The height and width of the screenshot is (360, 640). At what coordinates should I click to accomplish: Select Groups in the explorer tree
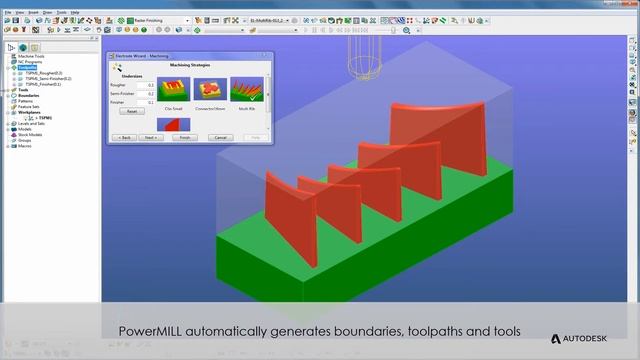pyautogui.click(x=24, y=140)
